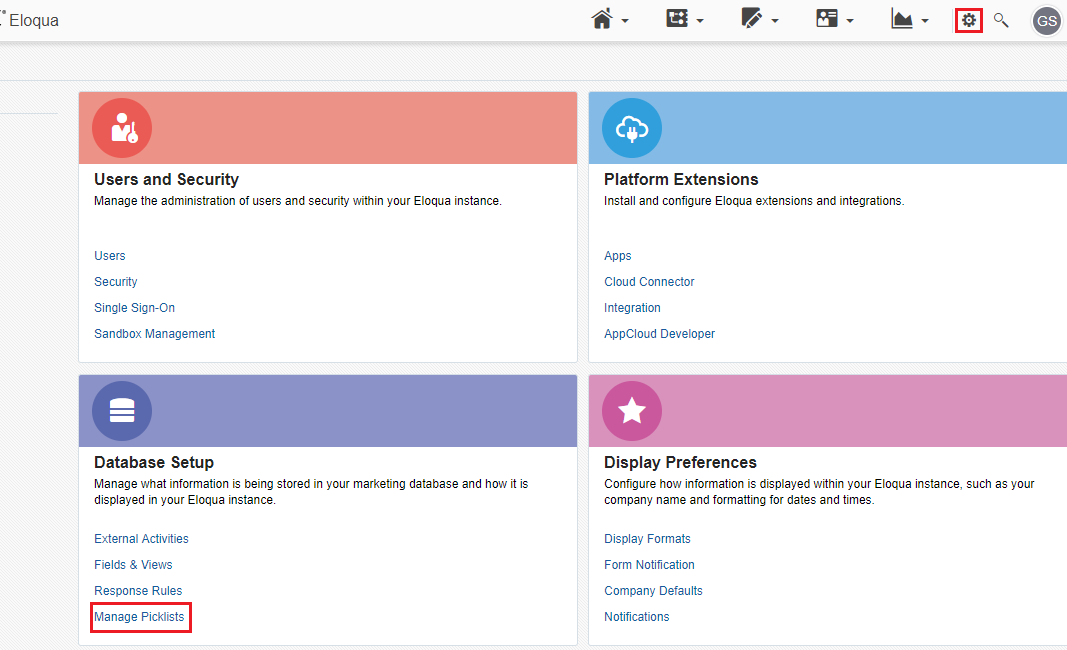Click the Database Setup stack icon
This screenshot has height=650, width=1067.
pyautogui.click(x=122, y=411)
